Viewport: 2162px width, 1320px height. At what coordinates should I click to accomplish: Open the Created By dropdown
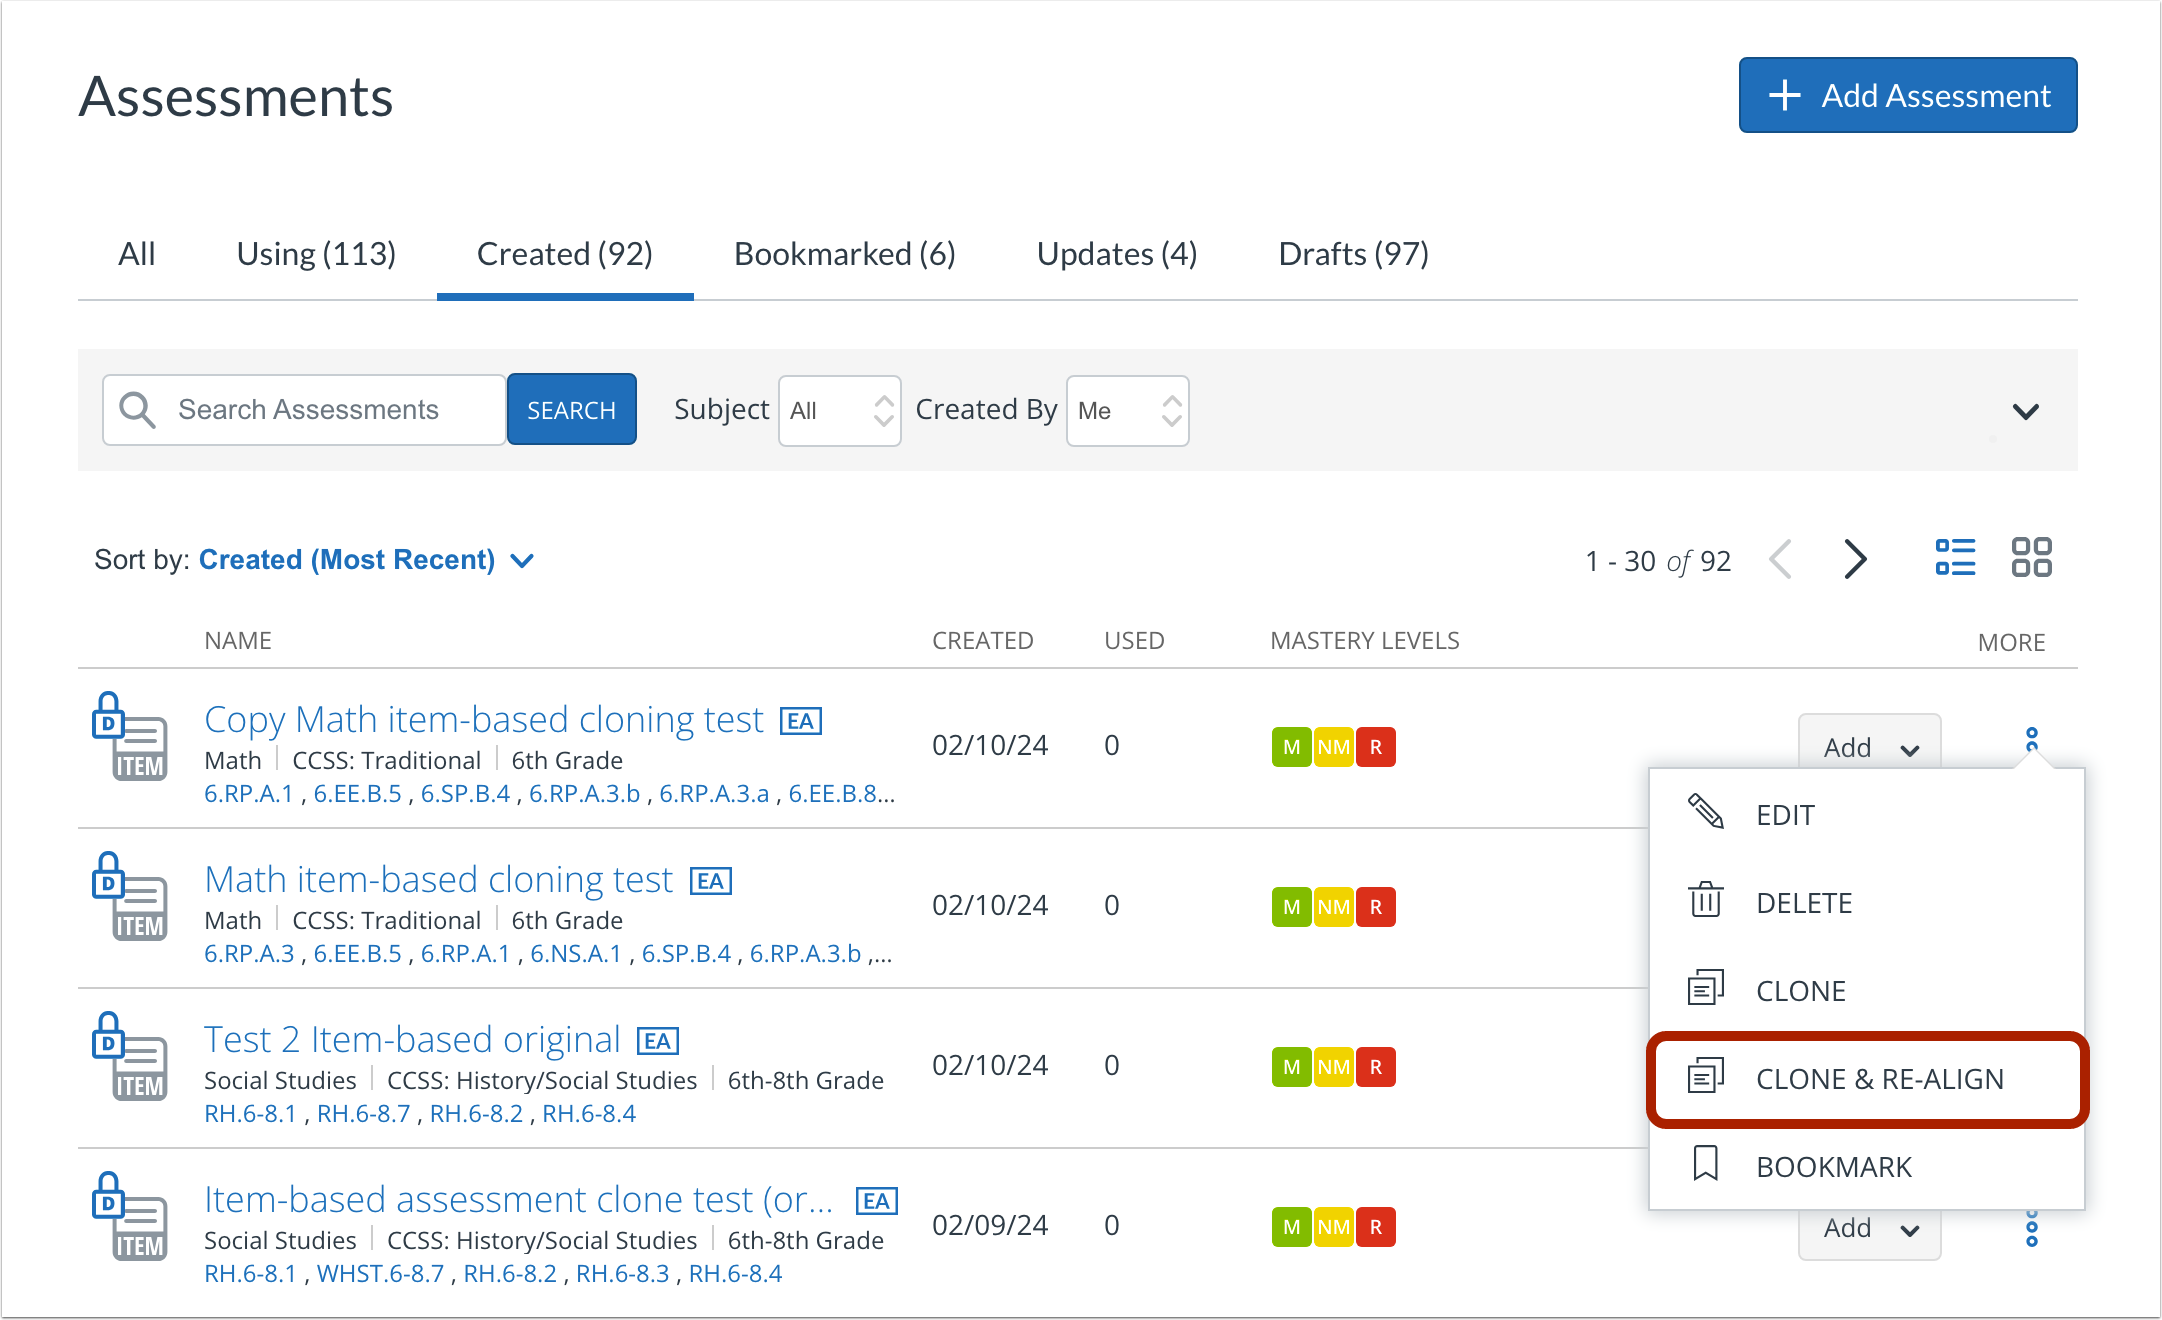coord(1127,411)
